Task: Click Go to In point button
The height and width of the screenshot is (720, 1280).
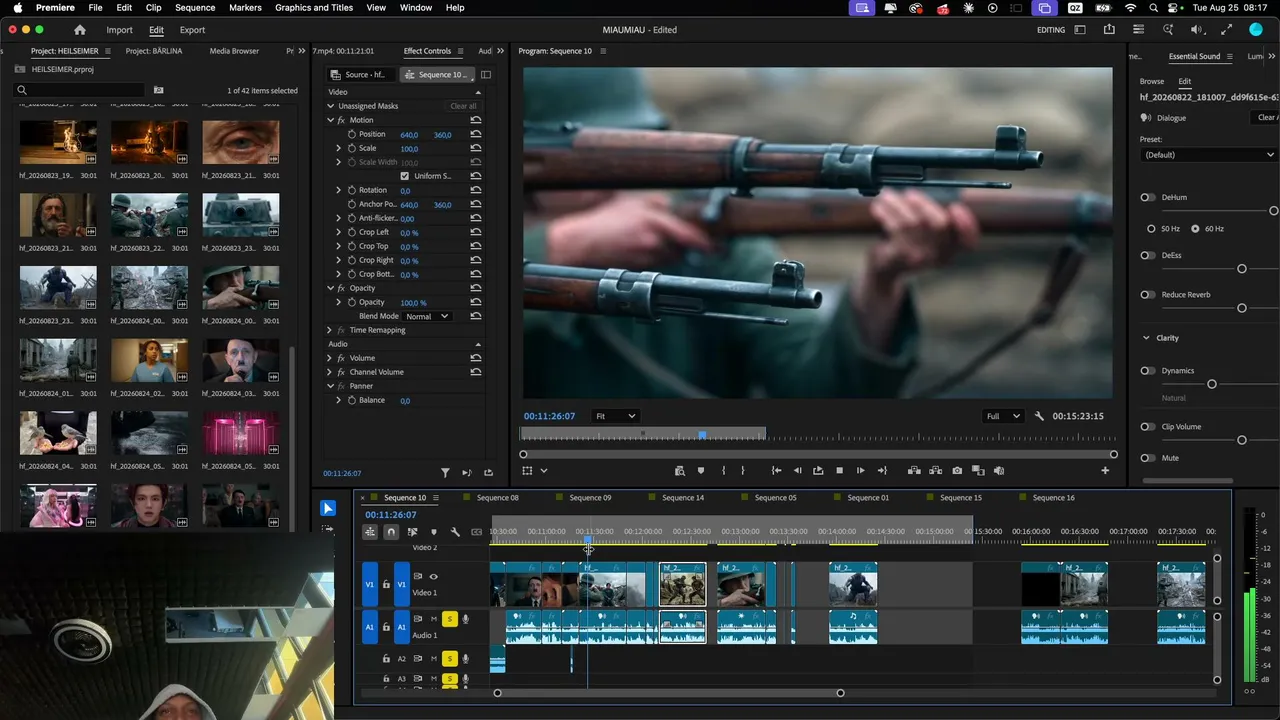Action: click(x=776, y=470)
